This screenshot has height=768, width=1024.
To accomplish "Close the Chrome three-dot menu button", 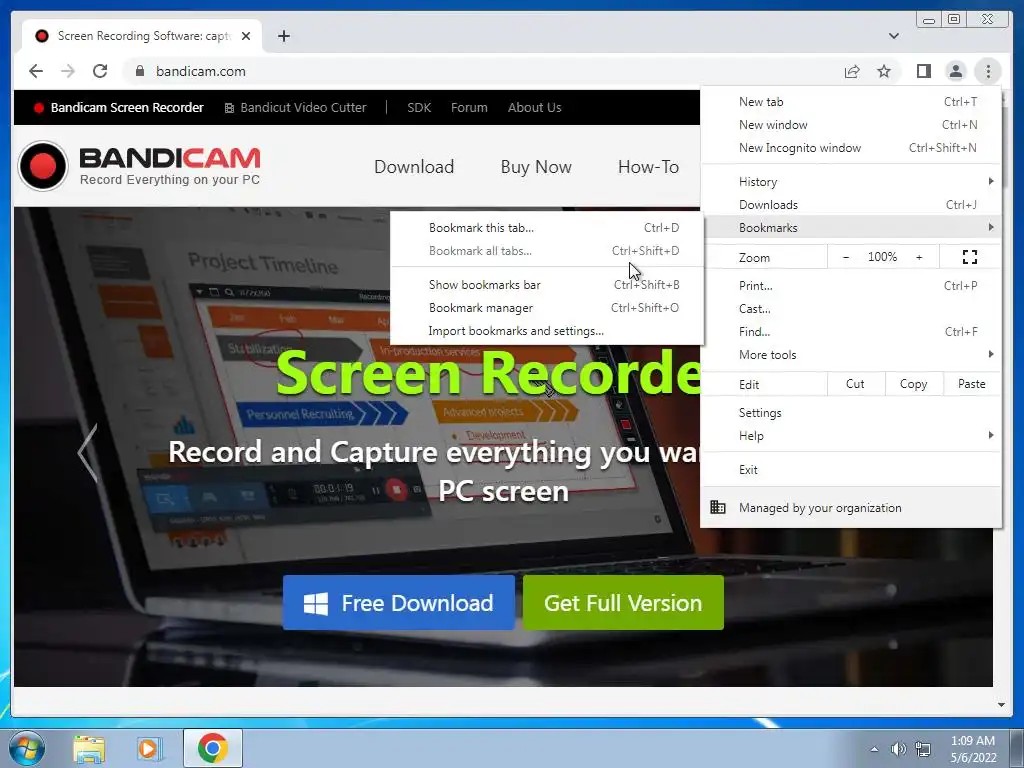I will (988, 71).
